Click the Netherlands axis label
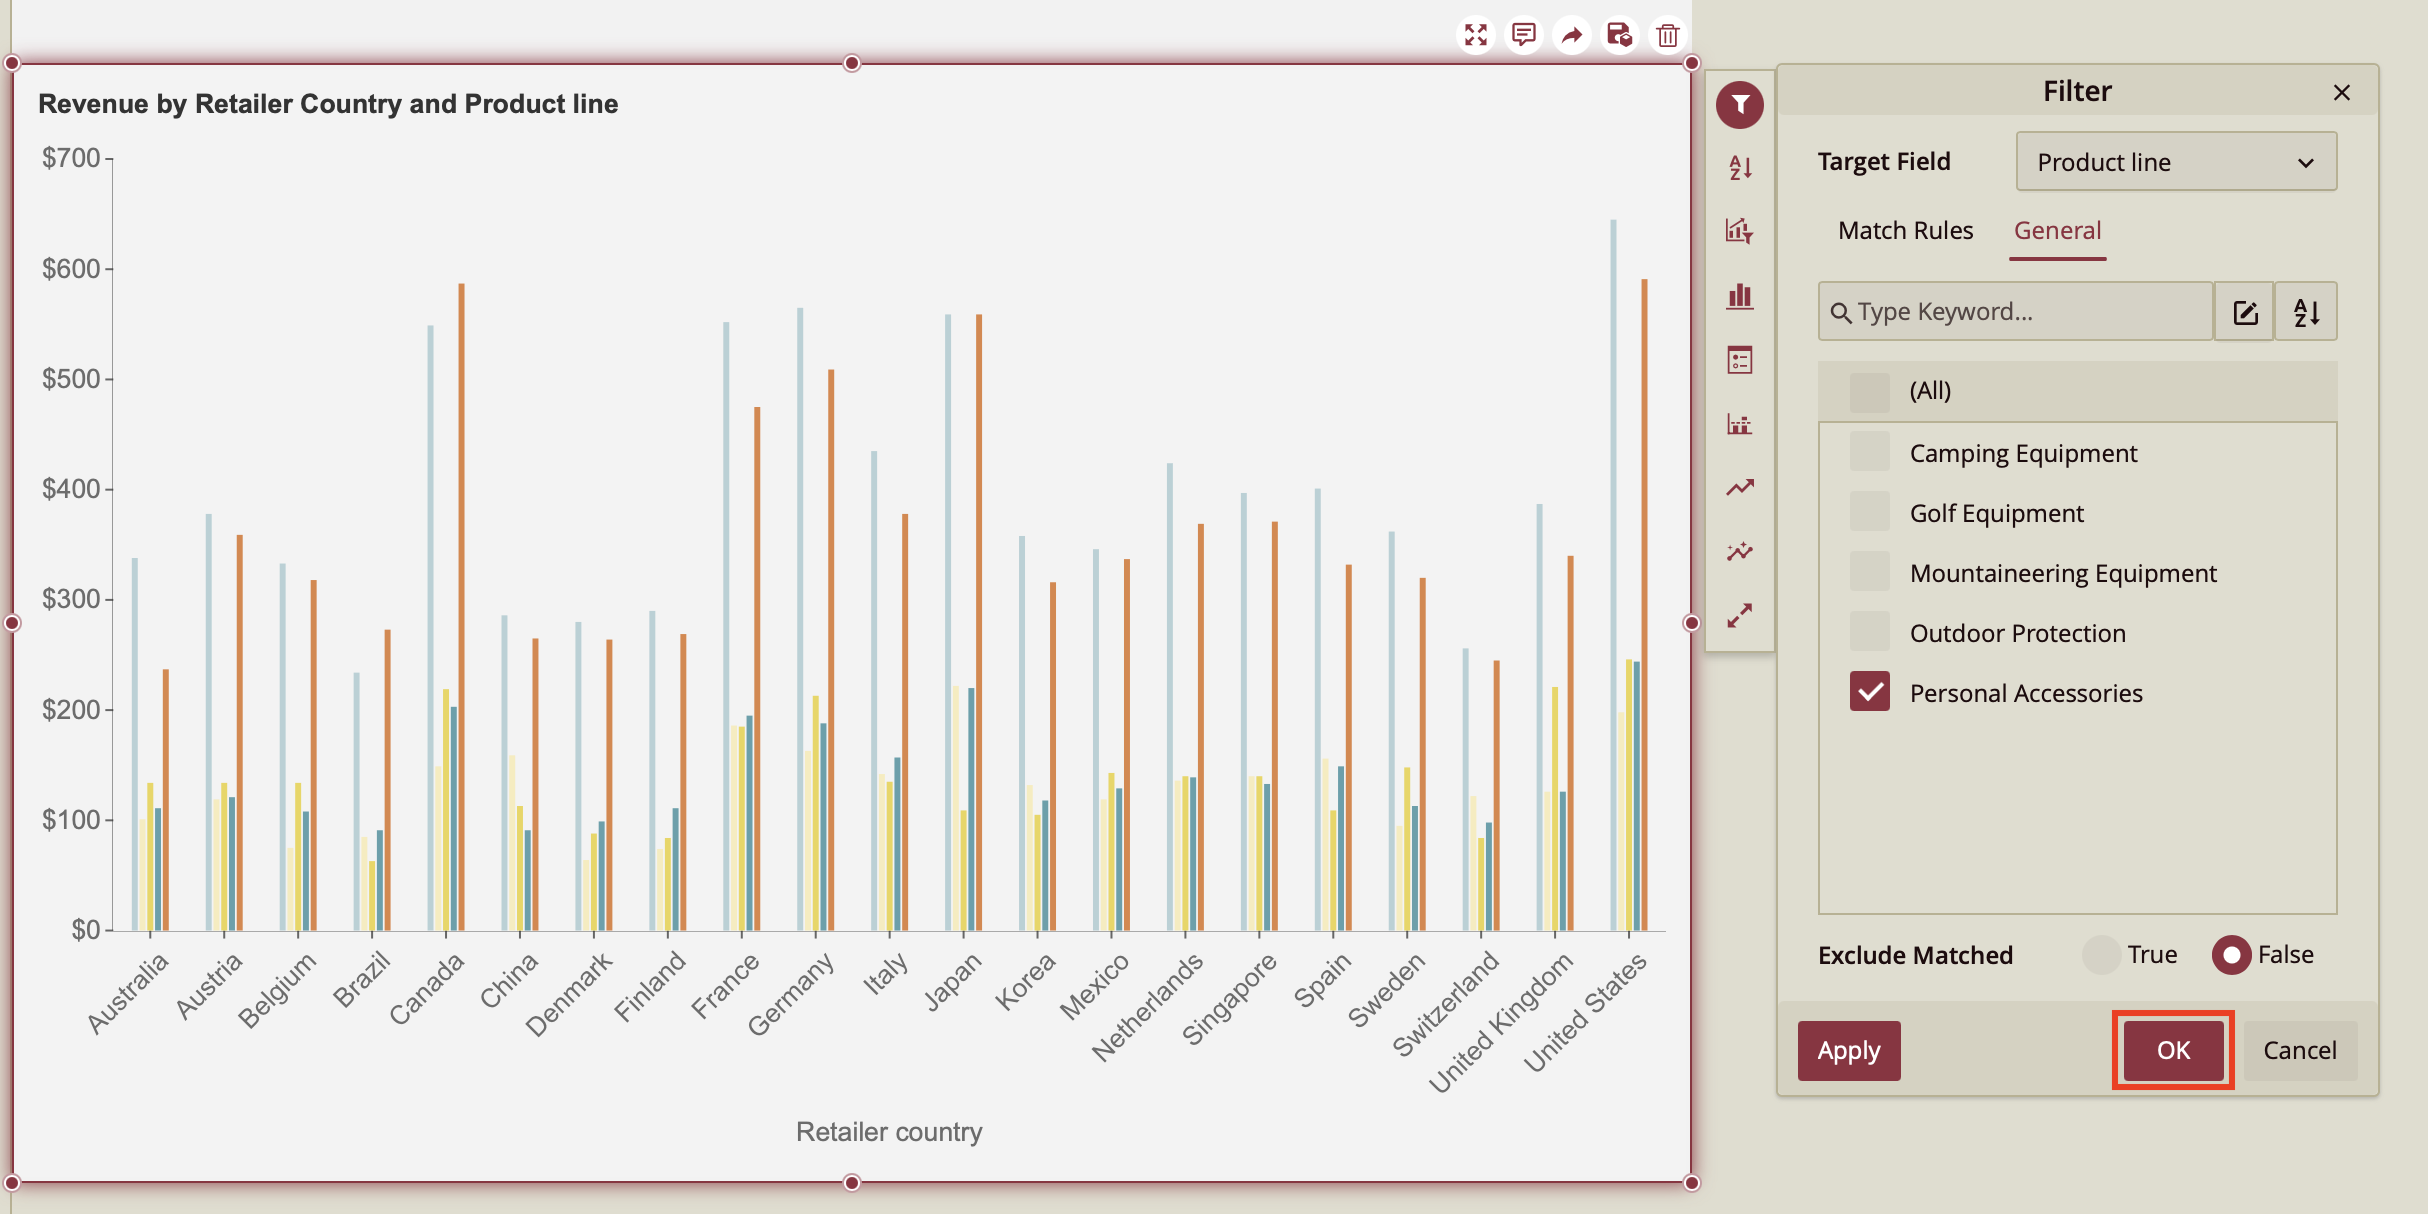This screenshot has height=1214, width=2428. coord(1148,1006)
